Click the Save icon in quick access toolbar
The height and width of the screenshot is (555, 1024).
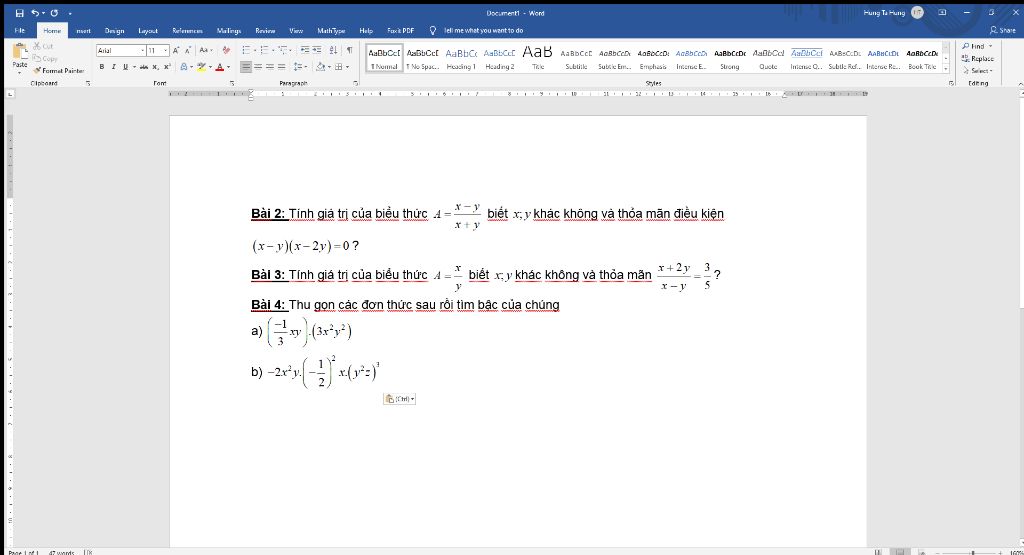pos(20,13)
